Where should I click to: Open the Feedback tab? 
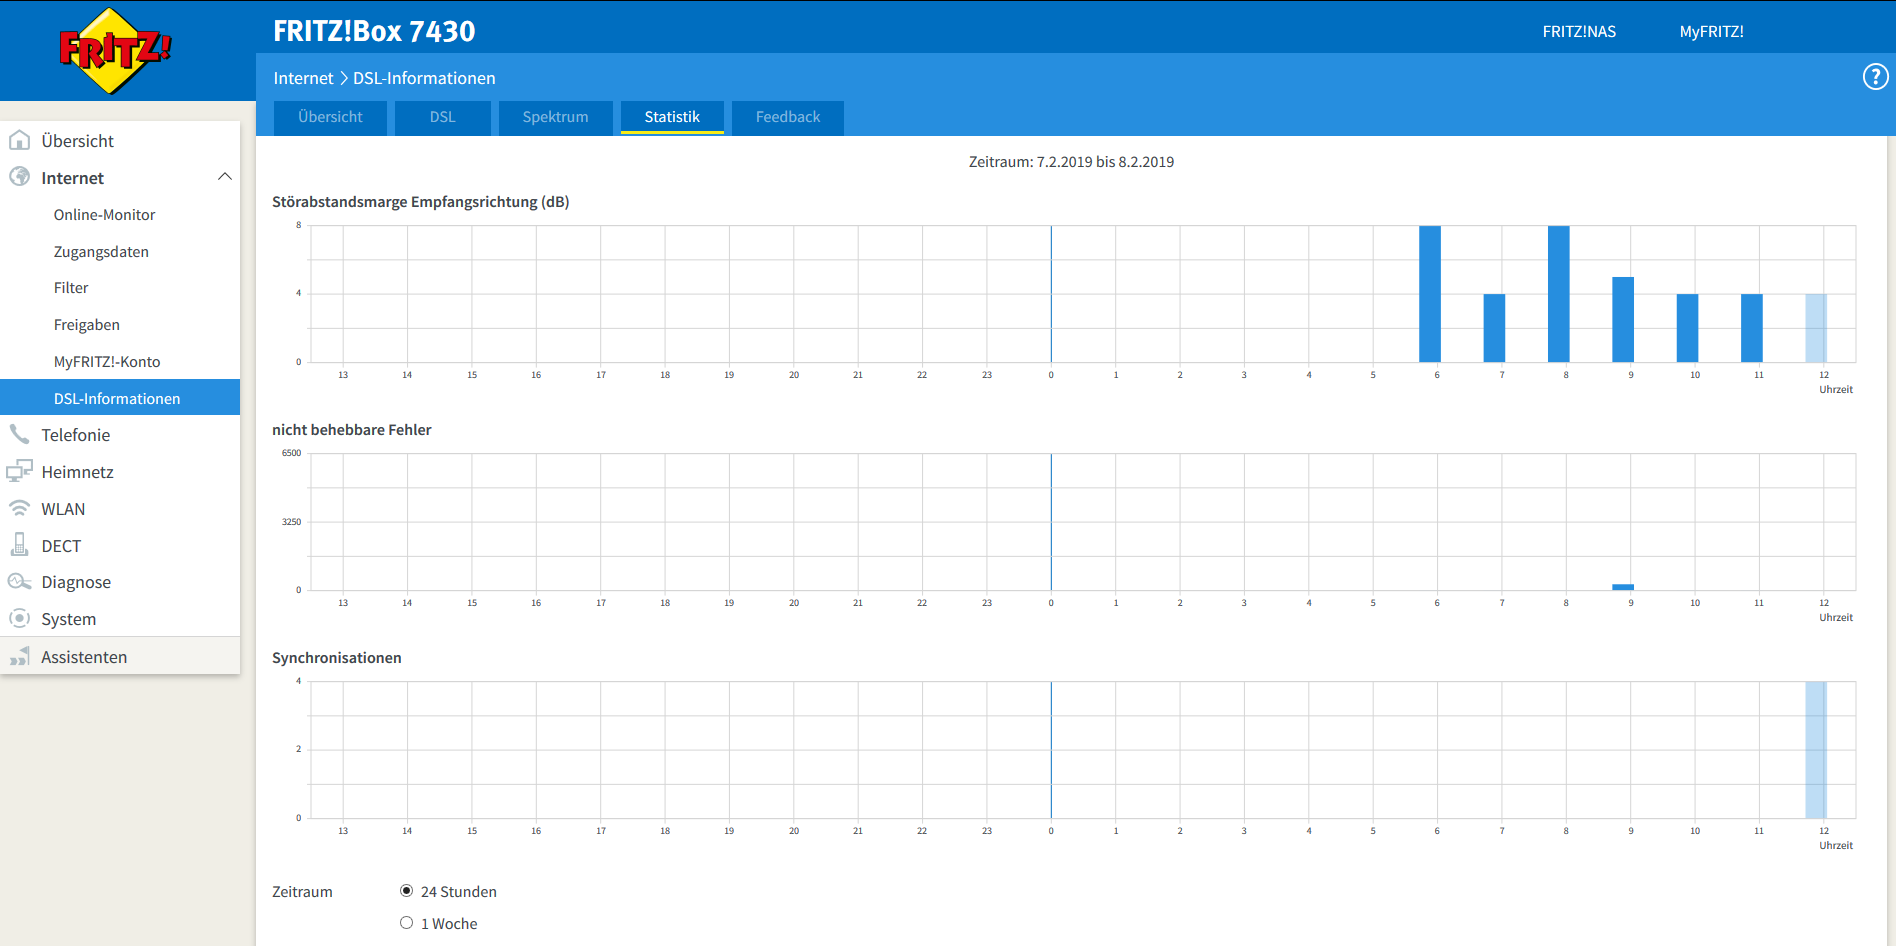[788, 117]
